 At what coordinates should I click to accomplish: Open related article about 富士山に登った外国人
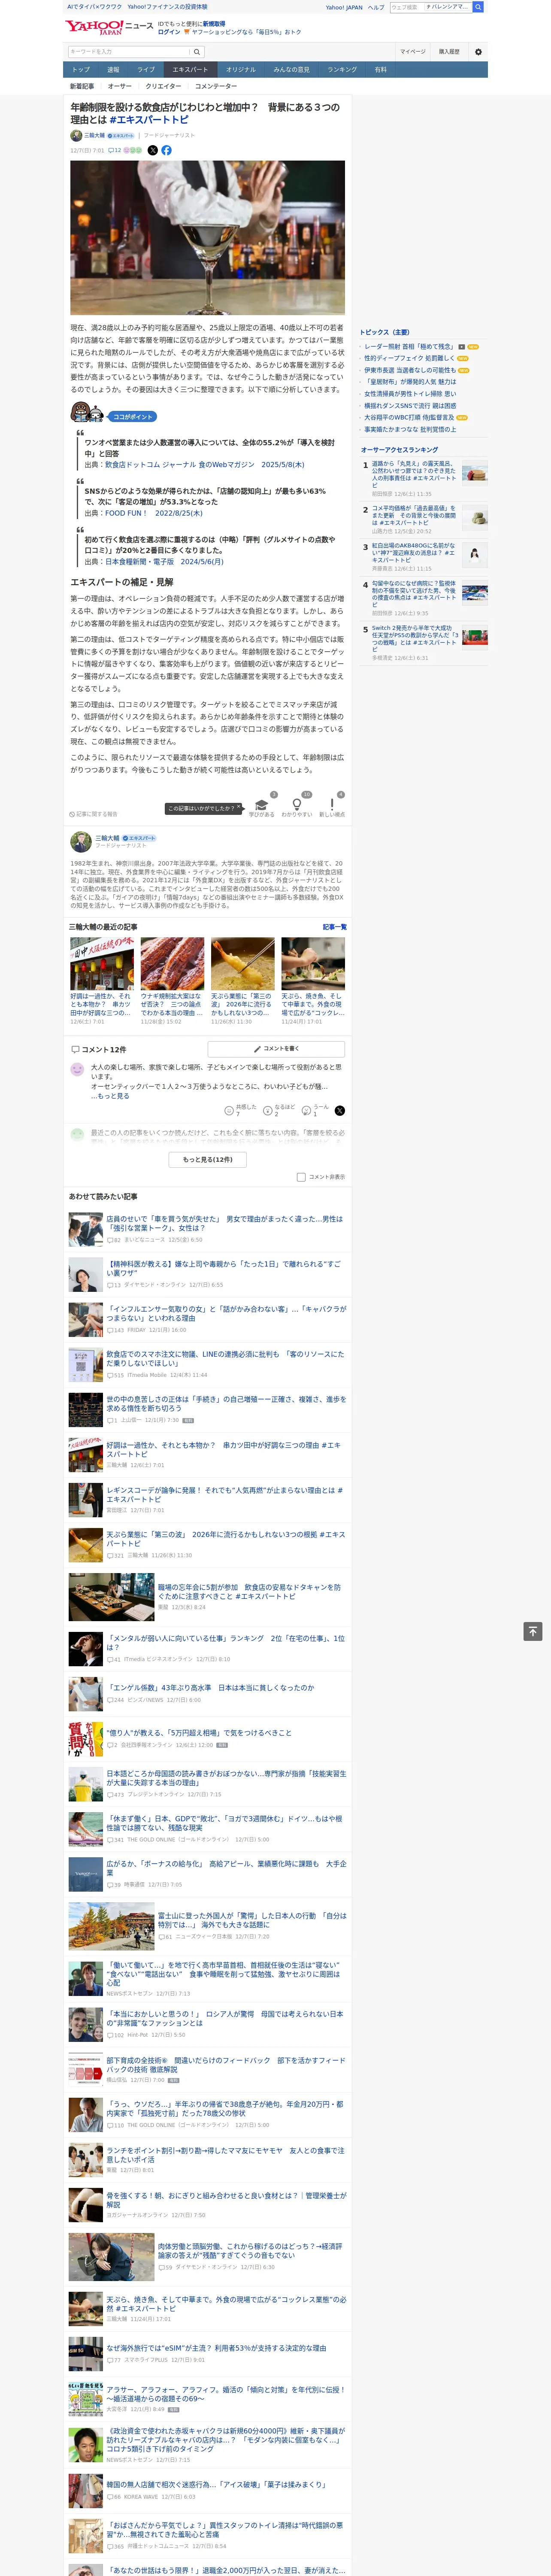coord(252,1920)
